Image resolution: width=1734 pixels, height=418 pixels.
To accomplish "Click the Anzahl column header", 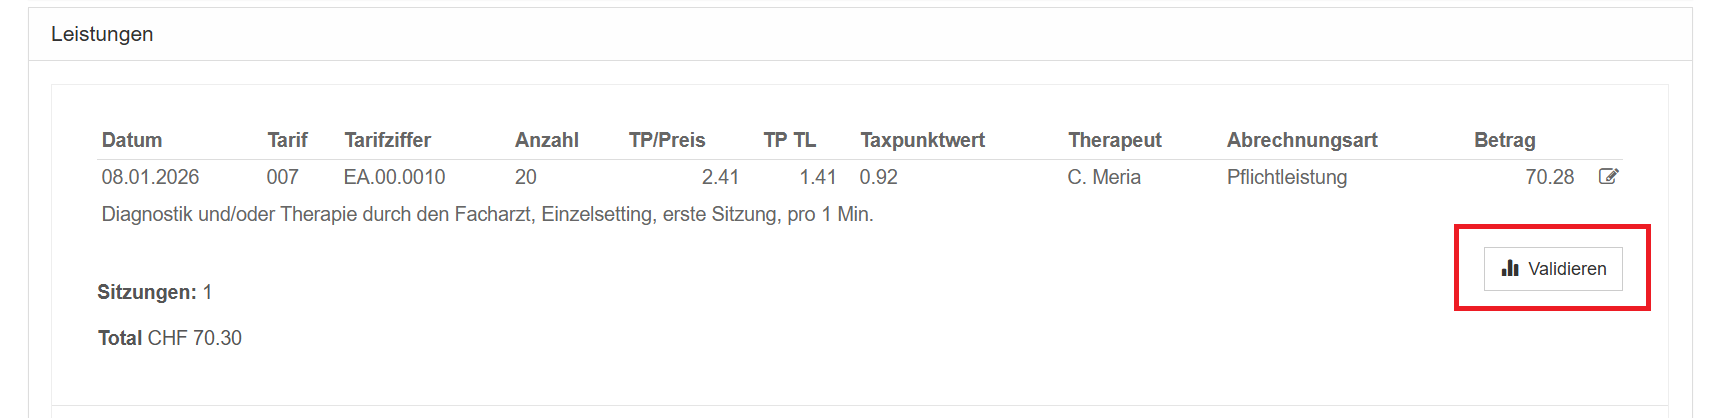I will coord(546,140).
